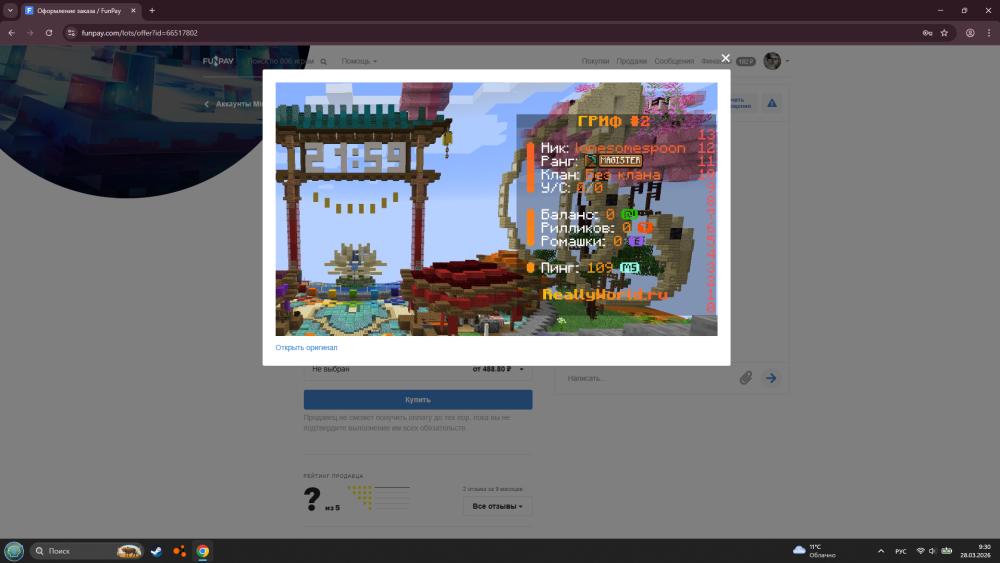Open the tab search dropdown arrow
Screen dimensions: 1000x563
10,10
